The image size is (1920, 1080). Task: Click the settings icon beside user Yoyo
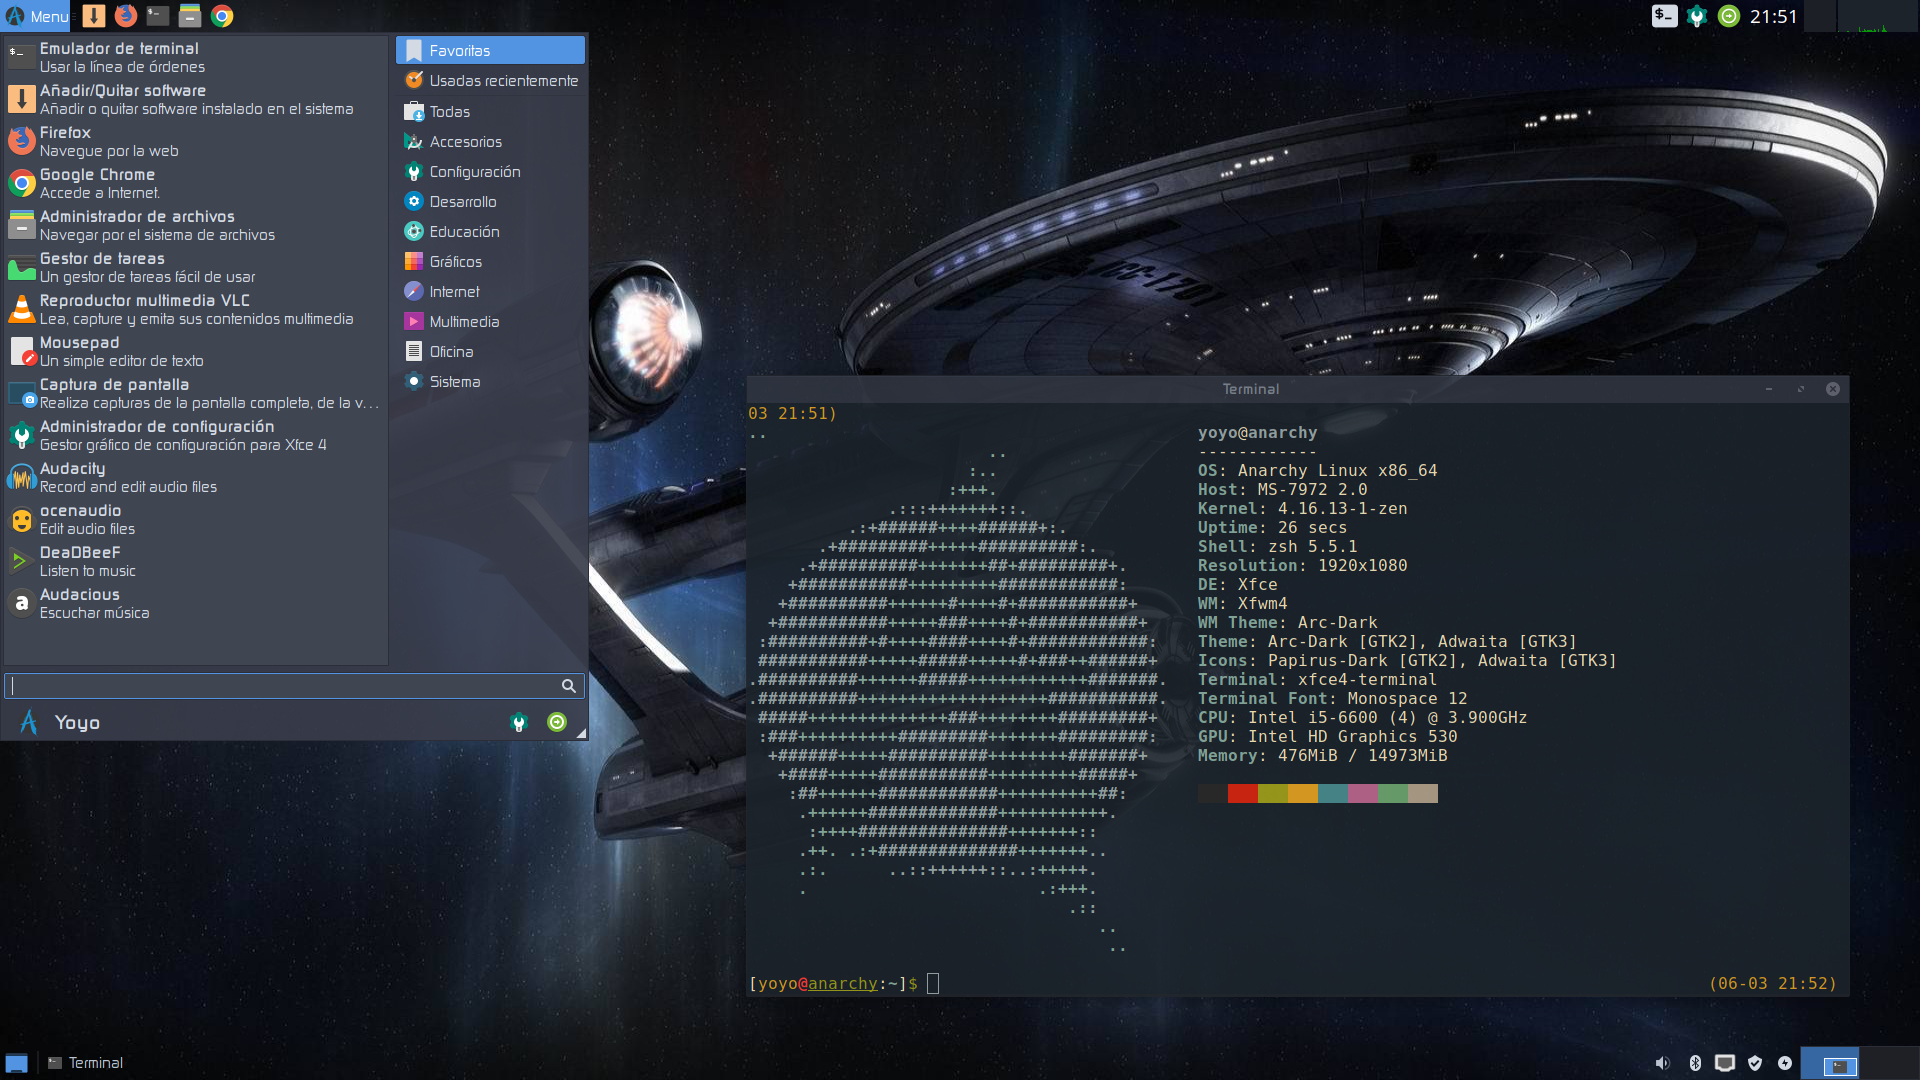click(519, 722)
